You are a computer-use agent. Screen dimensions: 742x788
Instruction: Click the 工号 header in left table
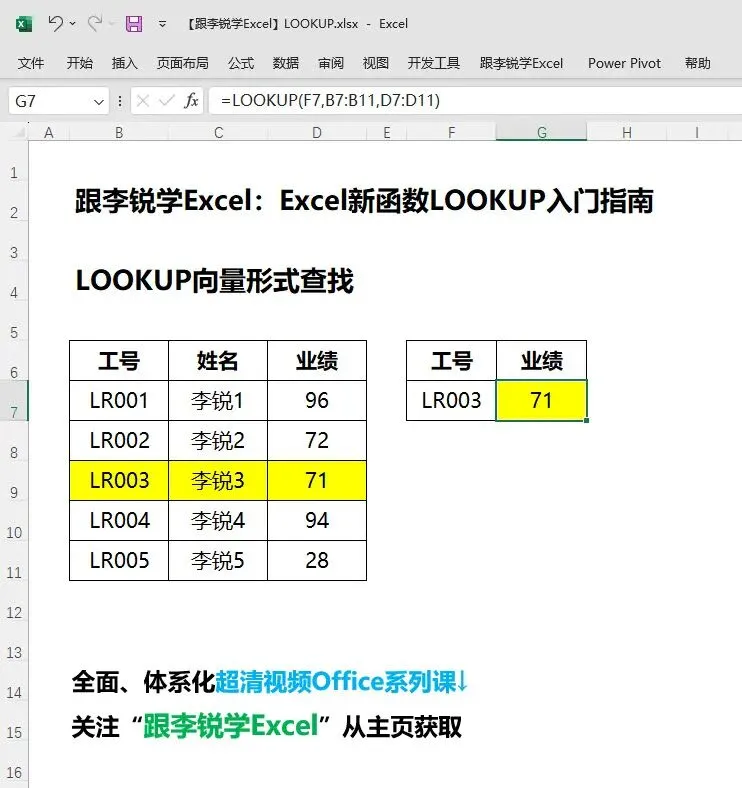(119, 360)
